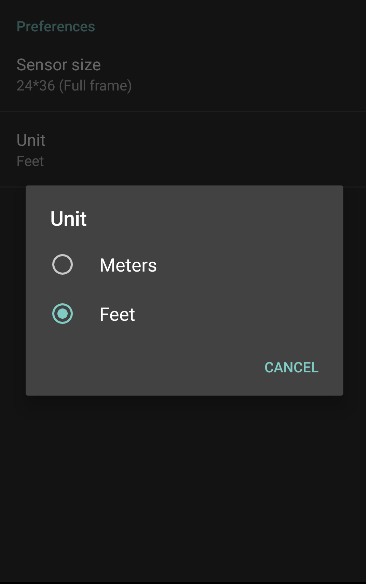Choose the Meters option label
The image size is (366, 584).
pyautogui.click(x=128, y=265)
